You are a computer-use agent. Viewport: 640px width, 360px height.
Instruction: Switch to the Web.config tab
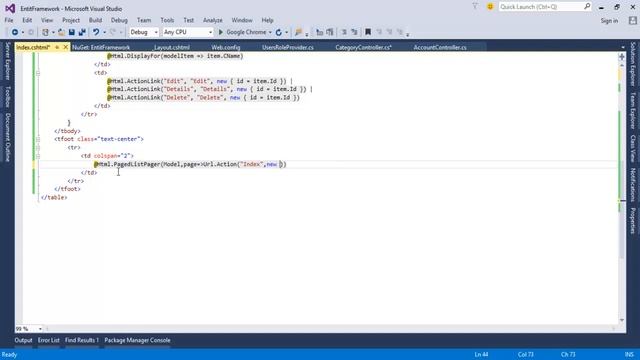point(226,47)
